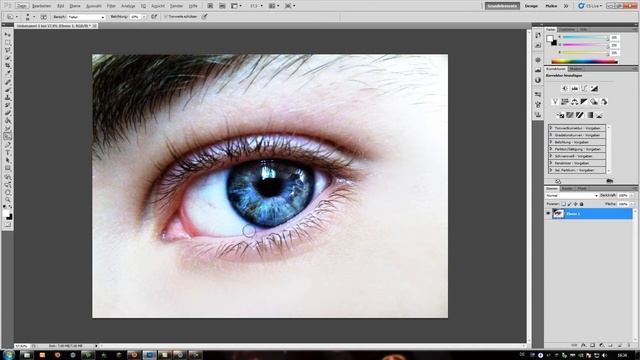This screenshot has height=360, width=640.
Task: Select the Move tool
Action: coord(8,35)
